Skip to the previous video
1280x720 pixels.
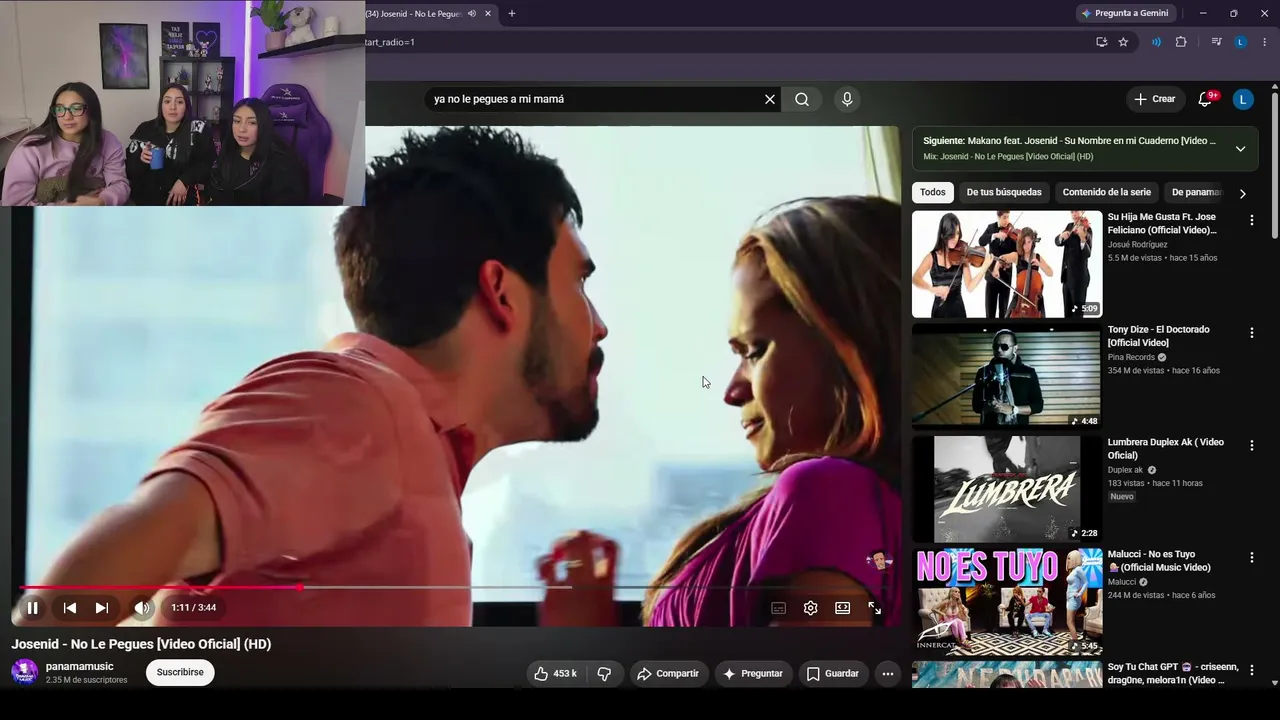[x=70, y=608]
